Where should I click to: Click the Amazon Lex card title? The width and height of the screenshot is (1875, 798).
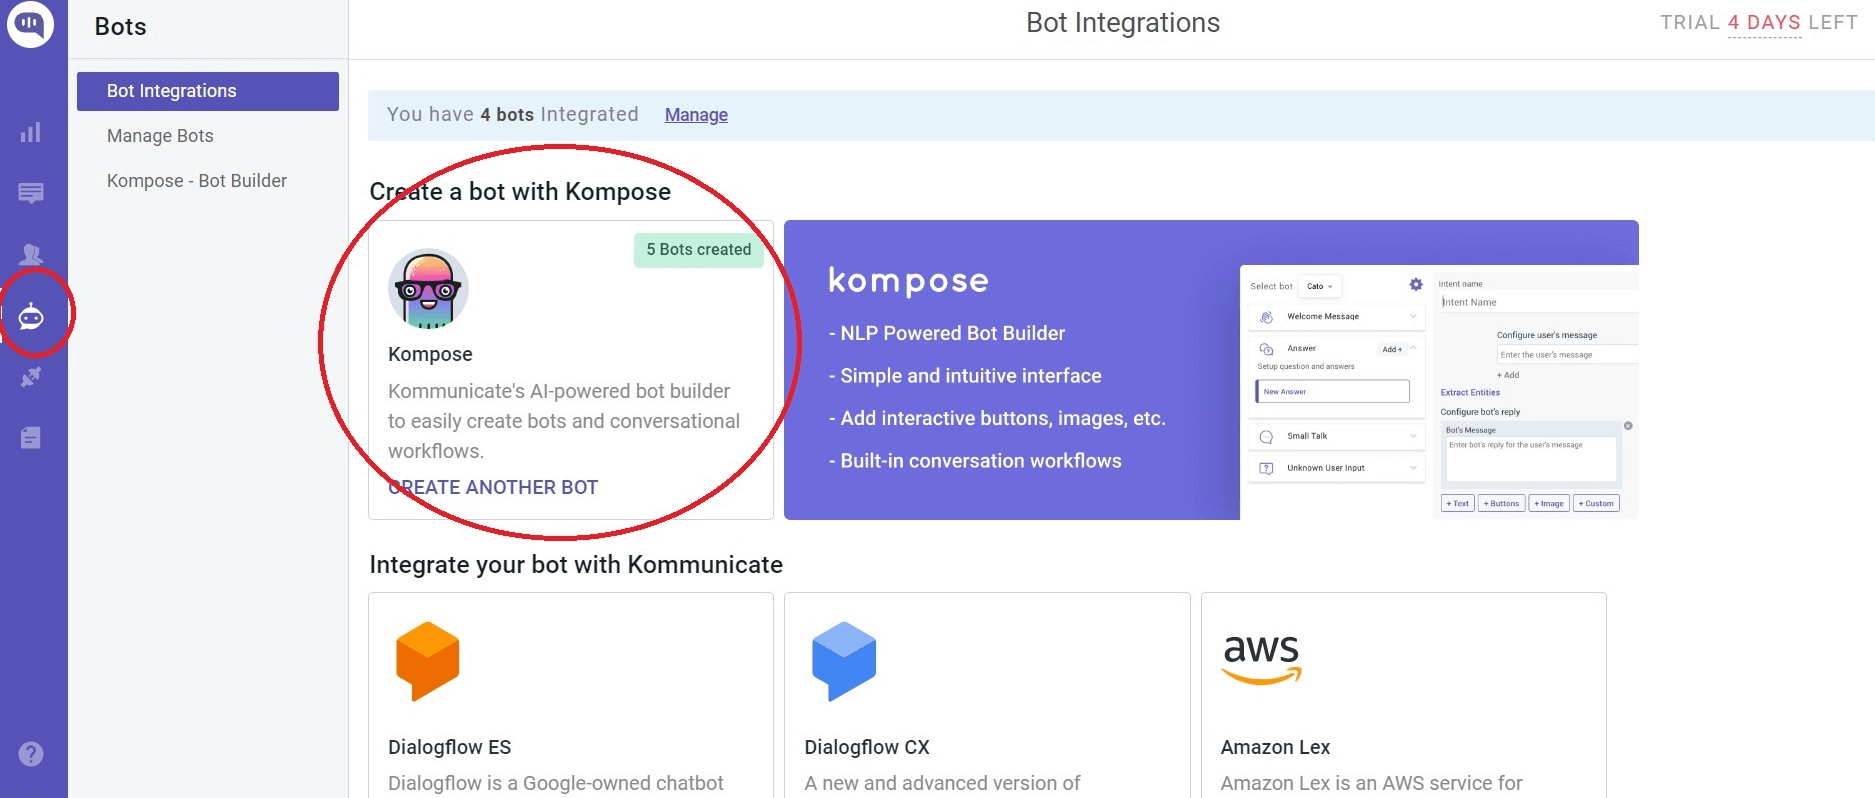click(x=1275, y=747)
